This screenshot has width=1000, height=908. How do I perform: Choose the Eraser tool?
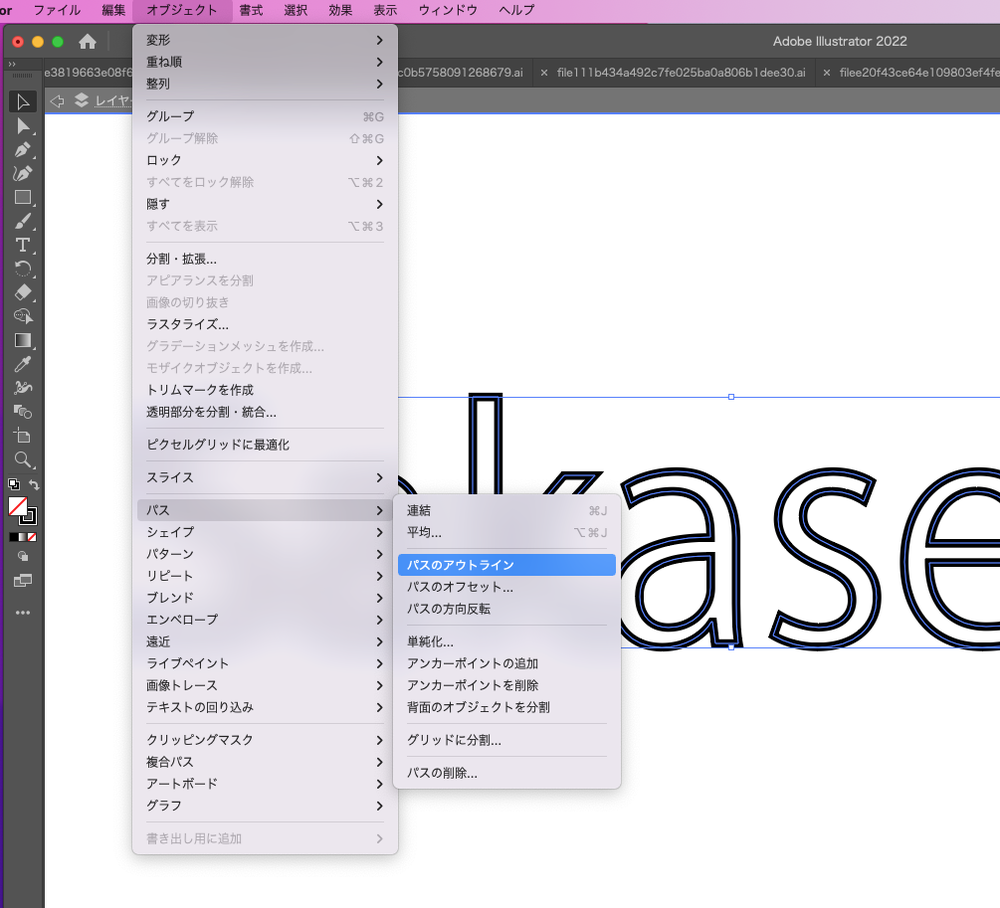[23, 293]
